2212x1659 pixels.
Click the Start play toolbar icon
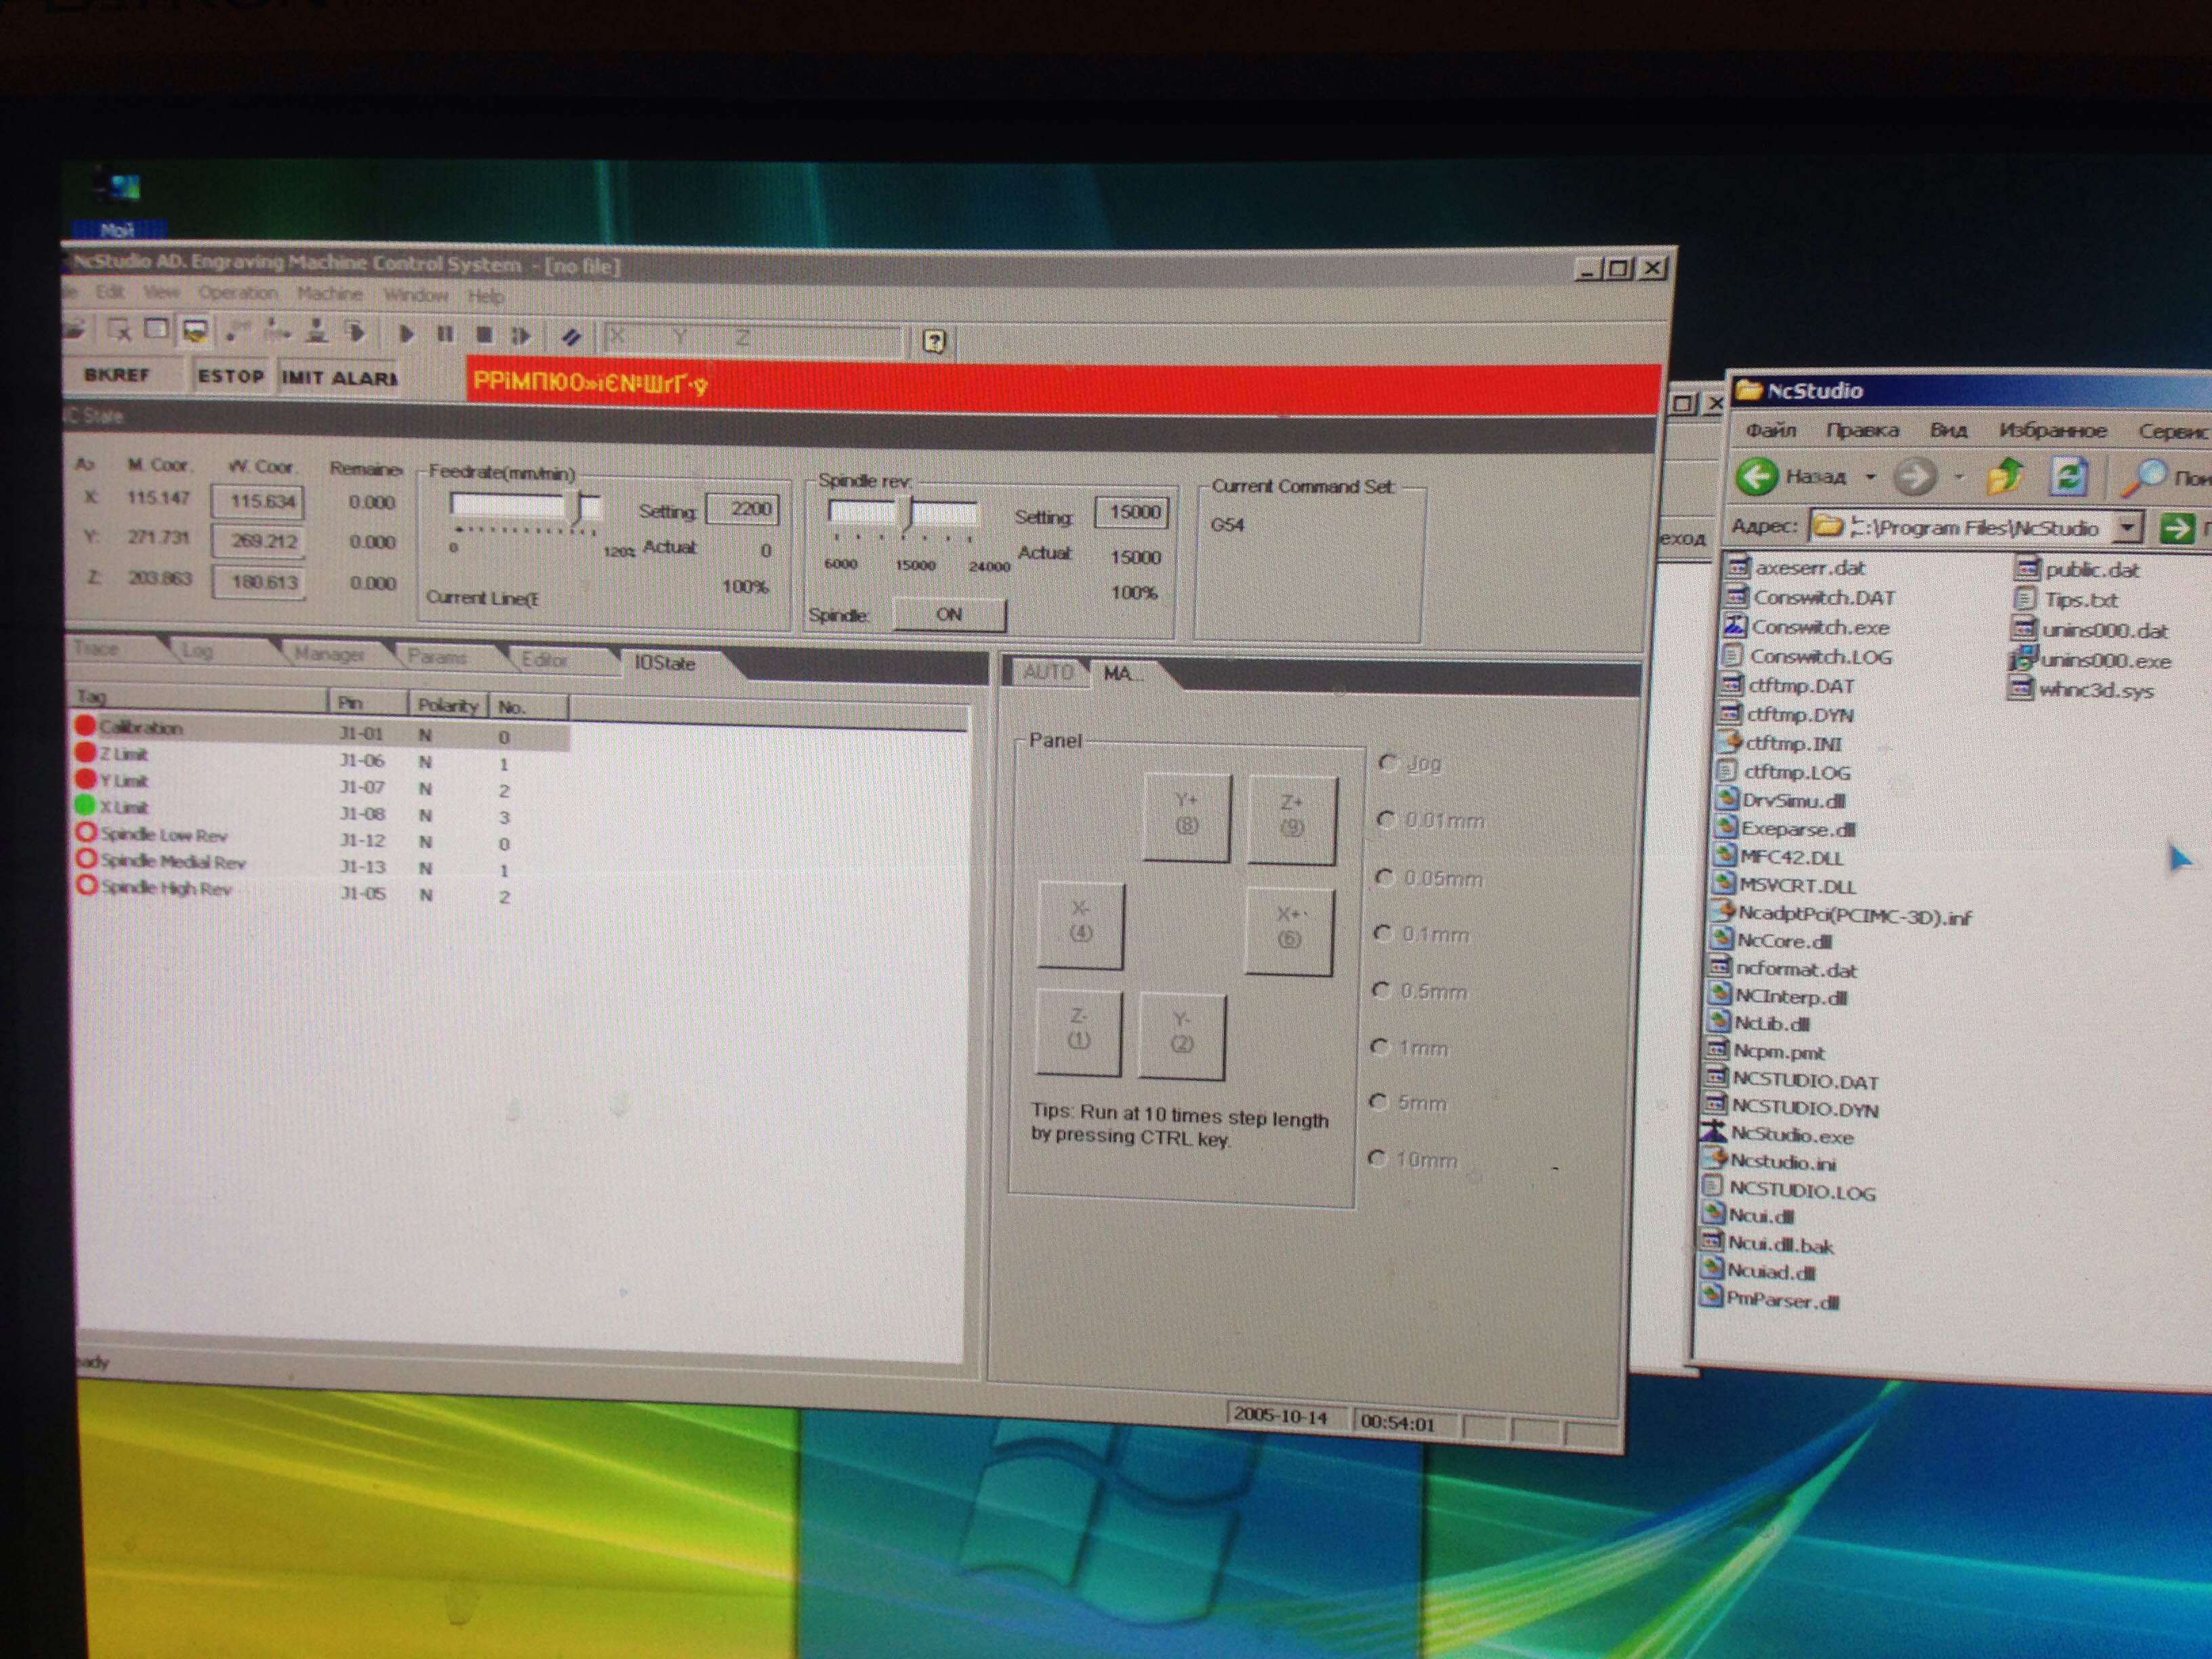pos(406,334)
